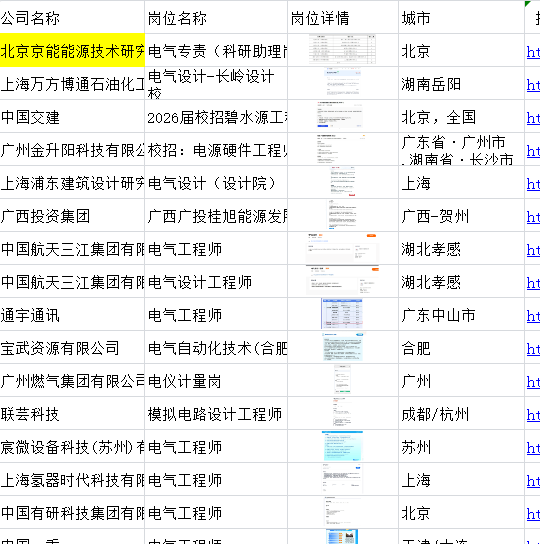Select the 2026届校招碧水源 position cell
Screen dimensions: 540x544
[x=216, y=116]
